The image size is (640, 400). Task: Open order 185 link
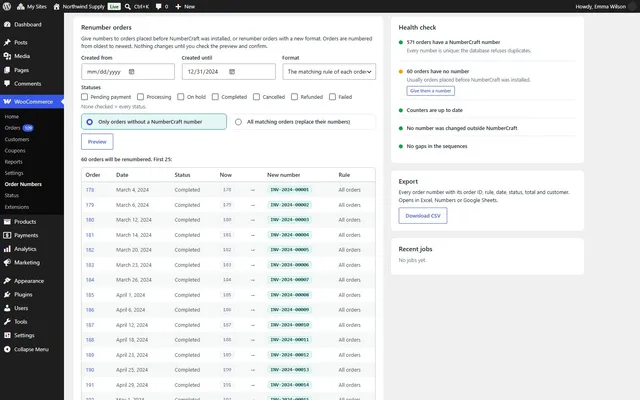(x=90, y=295)
